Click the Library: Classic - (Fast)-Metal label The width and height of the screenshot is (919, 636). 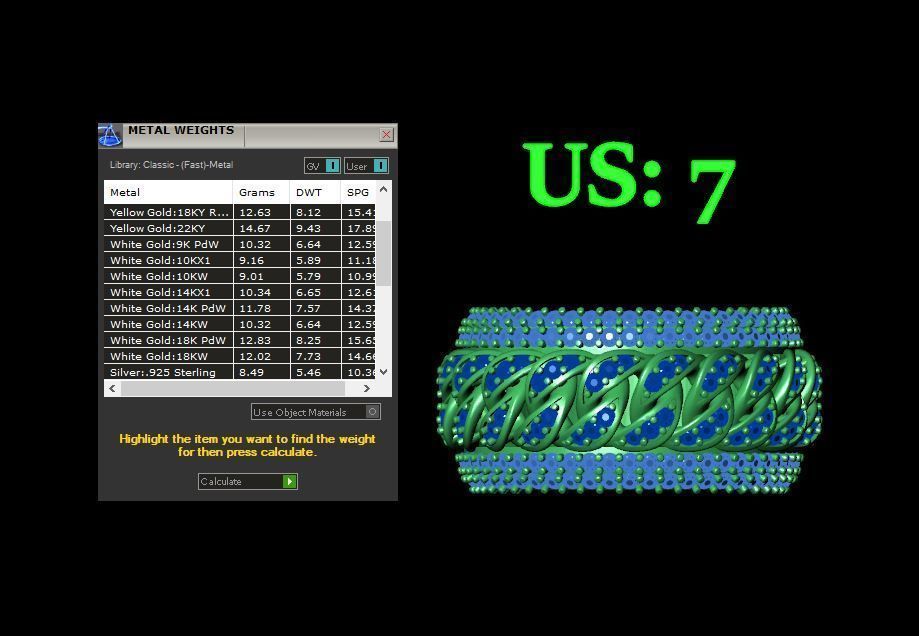(171, 165)
